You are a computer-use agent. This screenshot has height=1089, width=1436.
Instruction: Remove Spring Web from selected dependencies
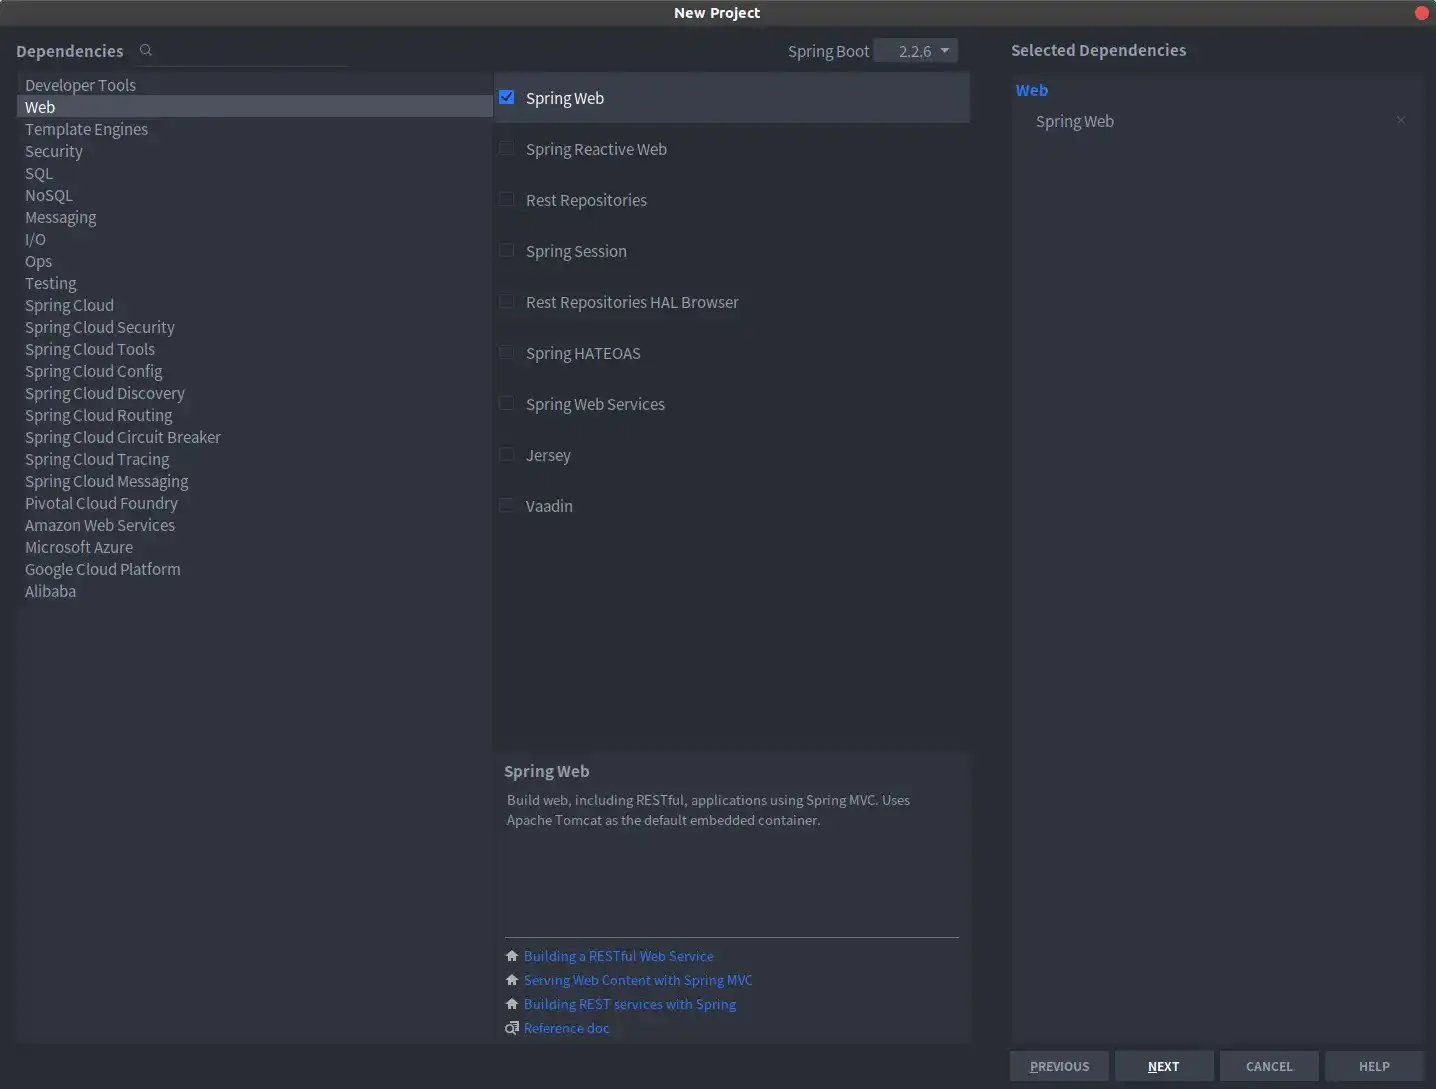click(1400, 120)
